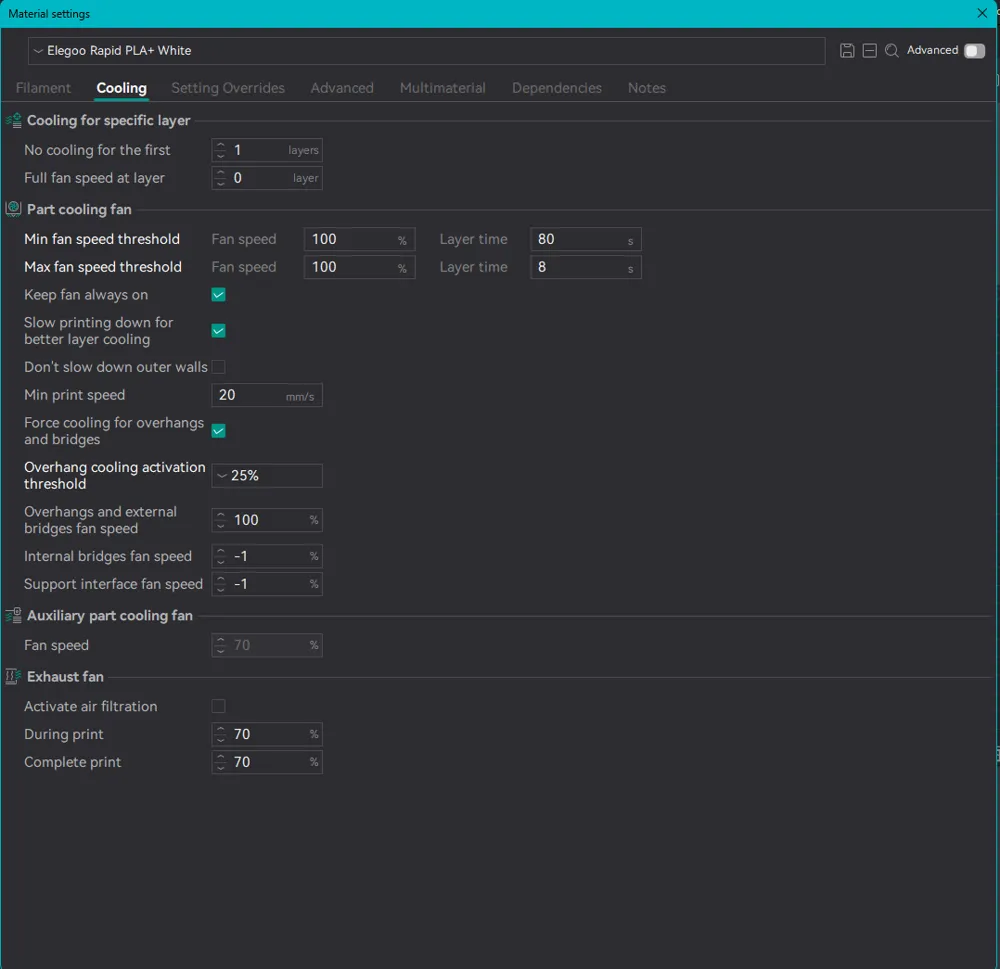Click the delete preset minus icon

point(869,51)
